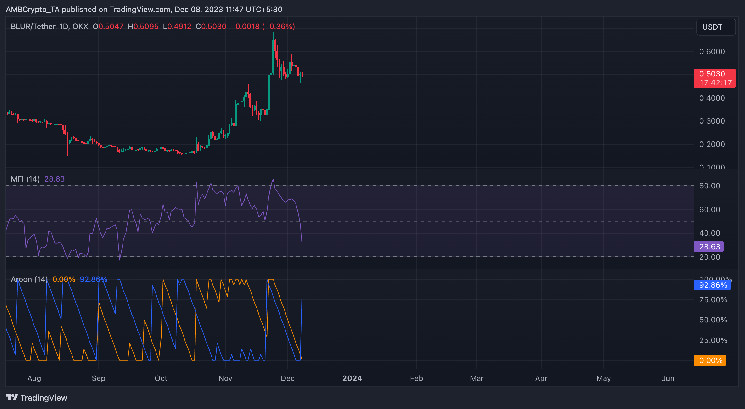Viewport: 745px width, 409px height.
Task: Click the Feb time axis label
Action: tap(416, 378)
